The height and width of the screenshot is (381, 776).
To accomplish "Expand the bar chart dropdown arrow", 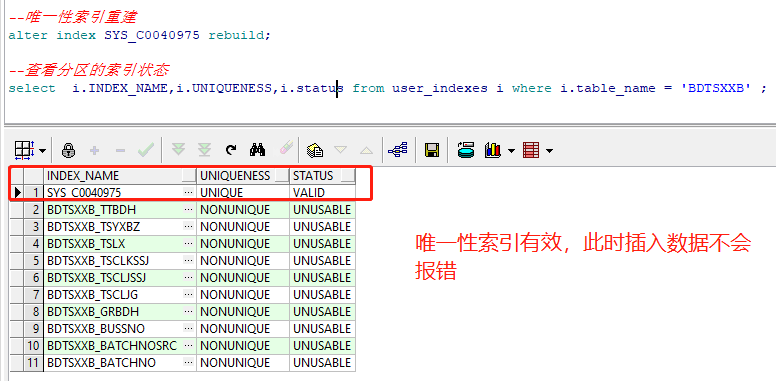I will (511, 150).
